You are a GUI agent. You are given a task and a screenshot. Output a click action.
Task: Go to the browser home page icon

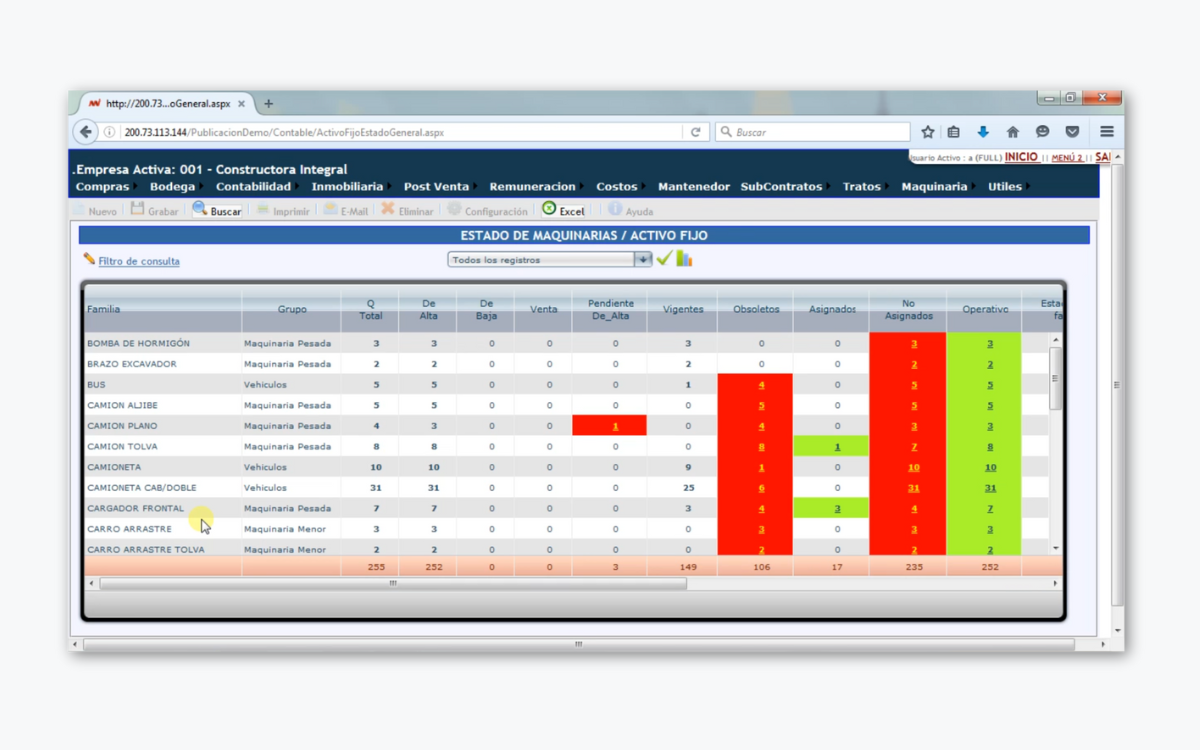[1013, 132]
